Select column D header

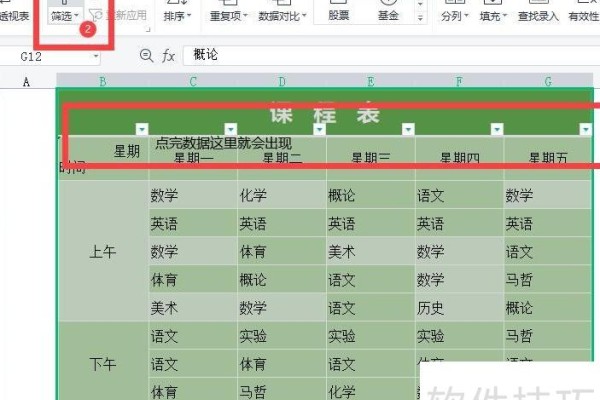(x=282, y=81)
